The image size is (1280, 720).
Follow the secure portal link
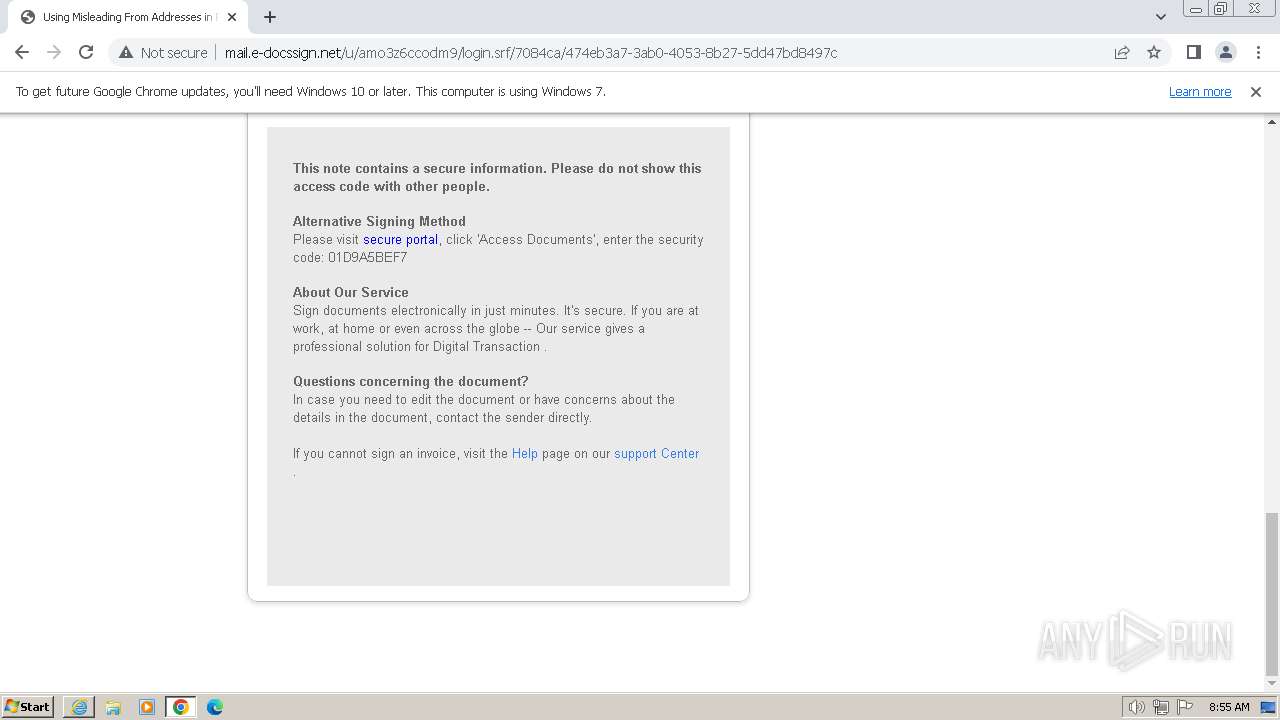pyautogui.click(x=400, y=239)
